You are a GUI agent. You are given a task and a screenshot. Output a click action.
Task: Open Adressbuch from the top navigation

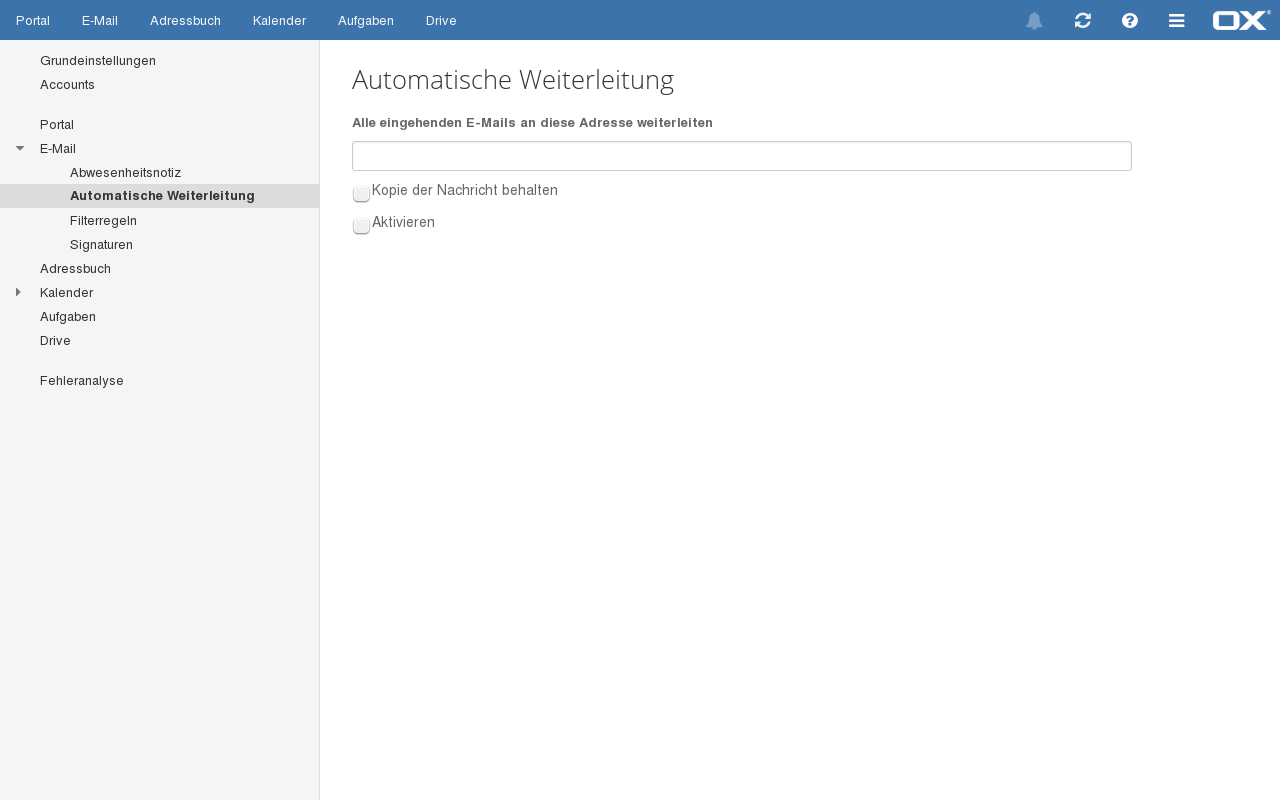(x=185, y=20)
